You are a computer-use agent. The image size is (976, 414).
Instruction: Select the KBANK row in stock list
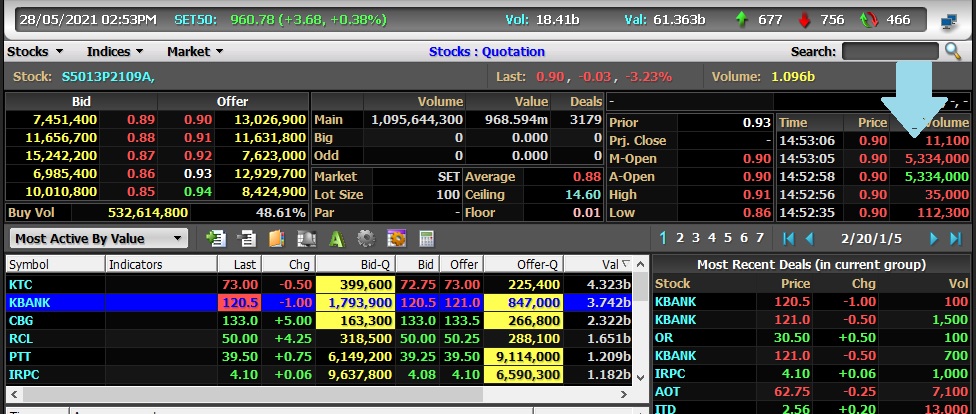point(319,303)
